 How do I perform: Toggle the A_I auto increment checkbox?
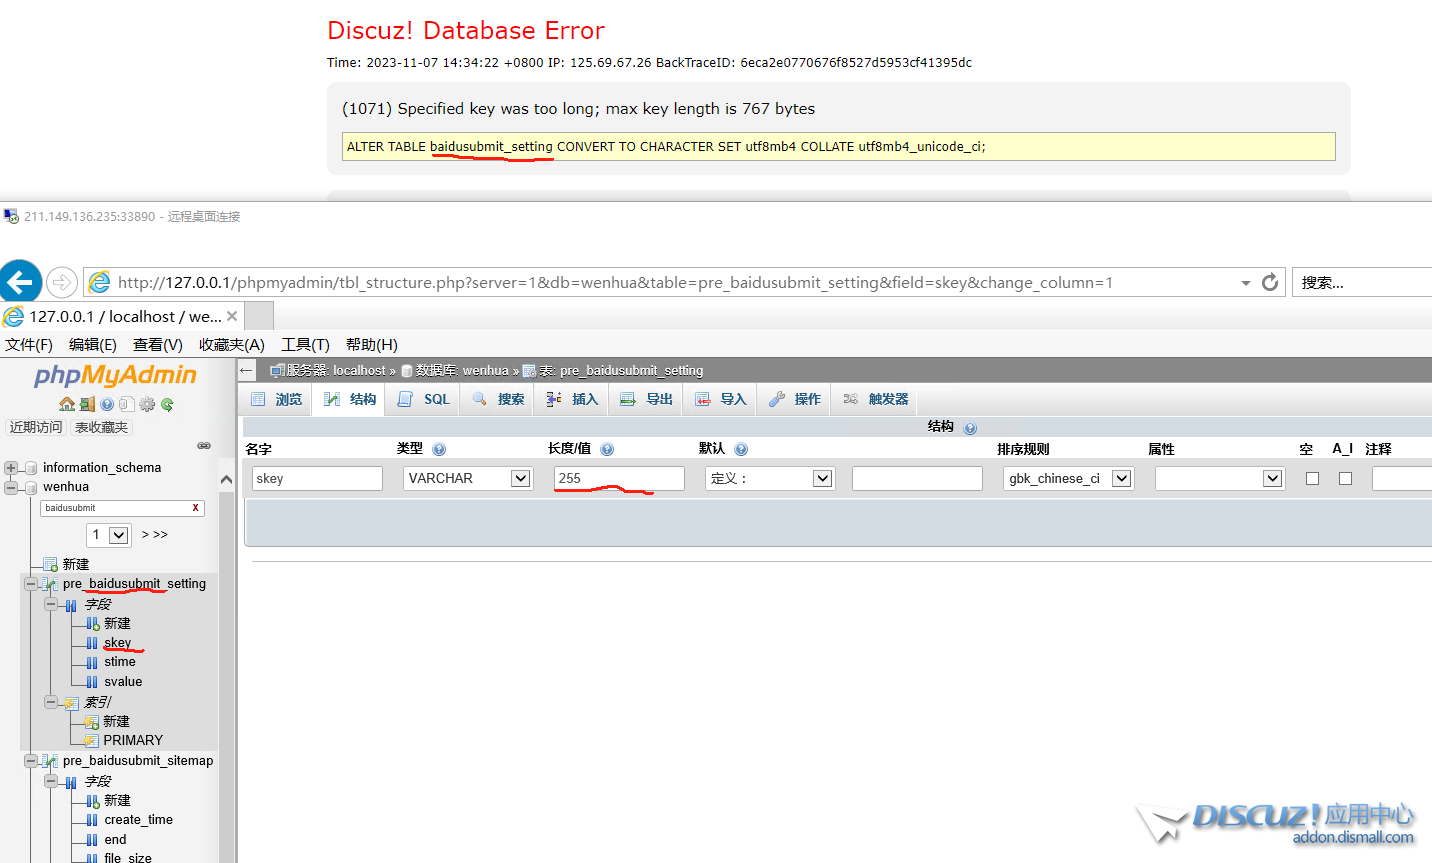(x=1346, y=479)
